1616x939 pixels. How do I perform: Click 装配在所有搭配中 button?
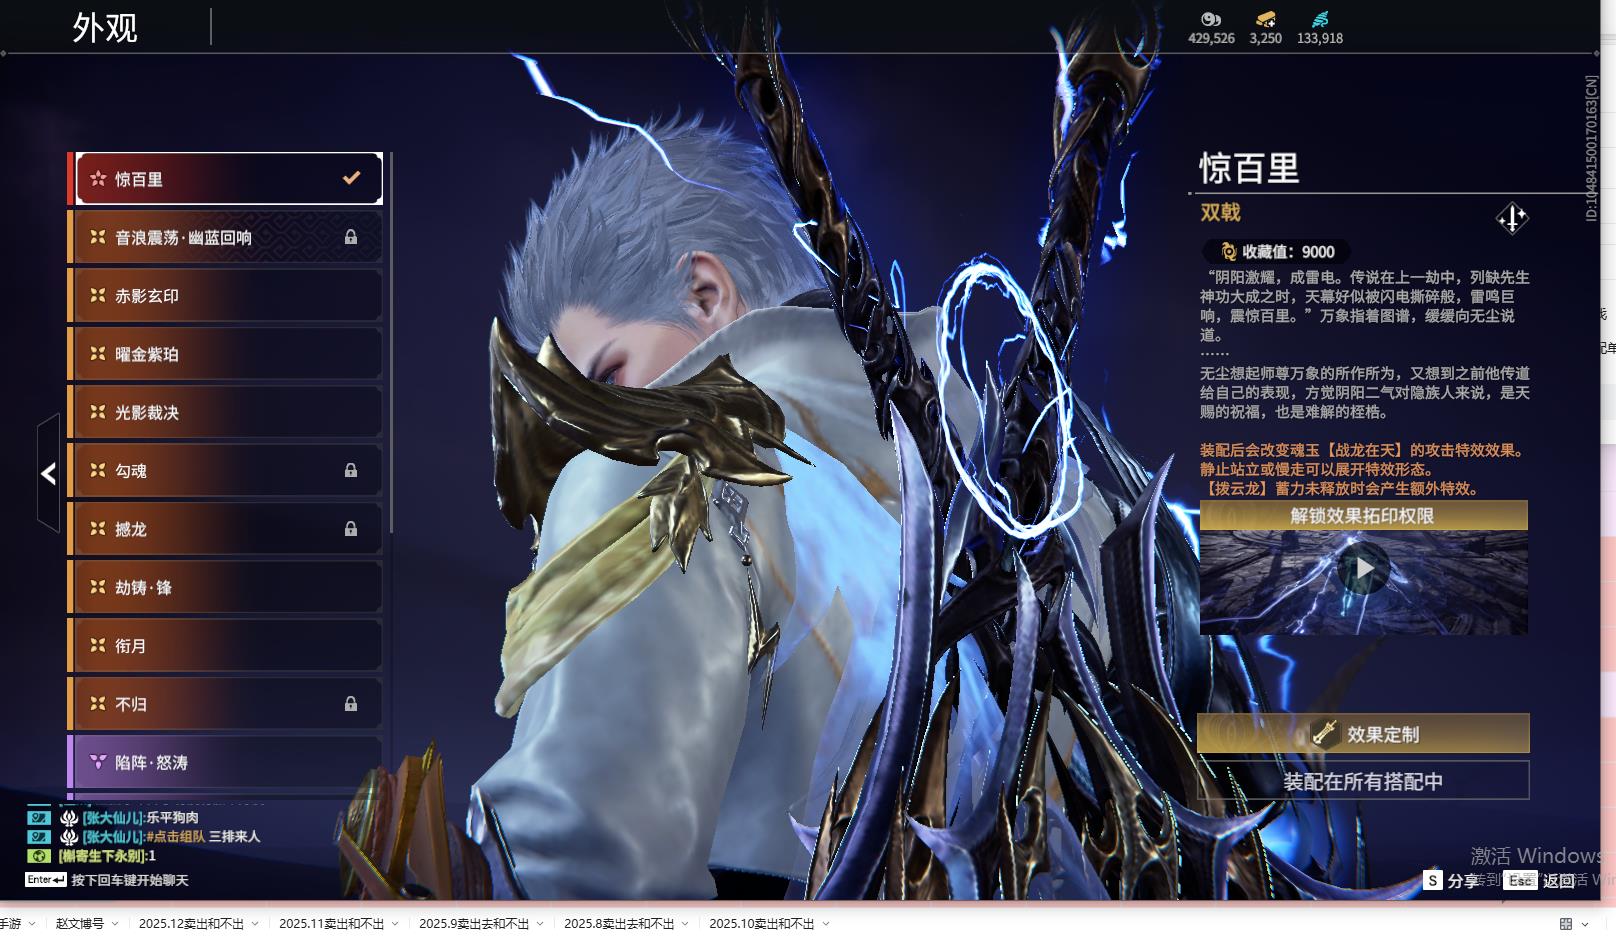coord(1363,781)
